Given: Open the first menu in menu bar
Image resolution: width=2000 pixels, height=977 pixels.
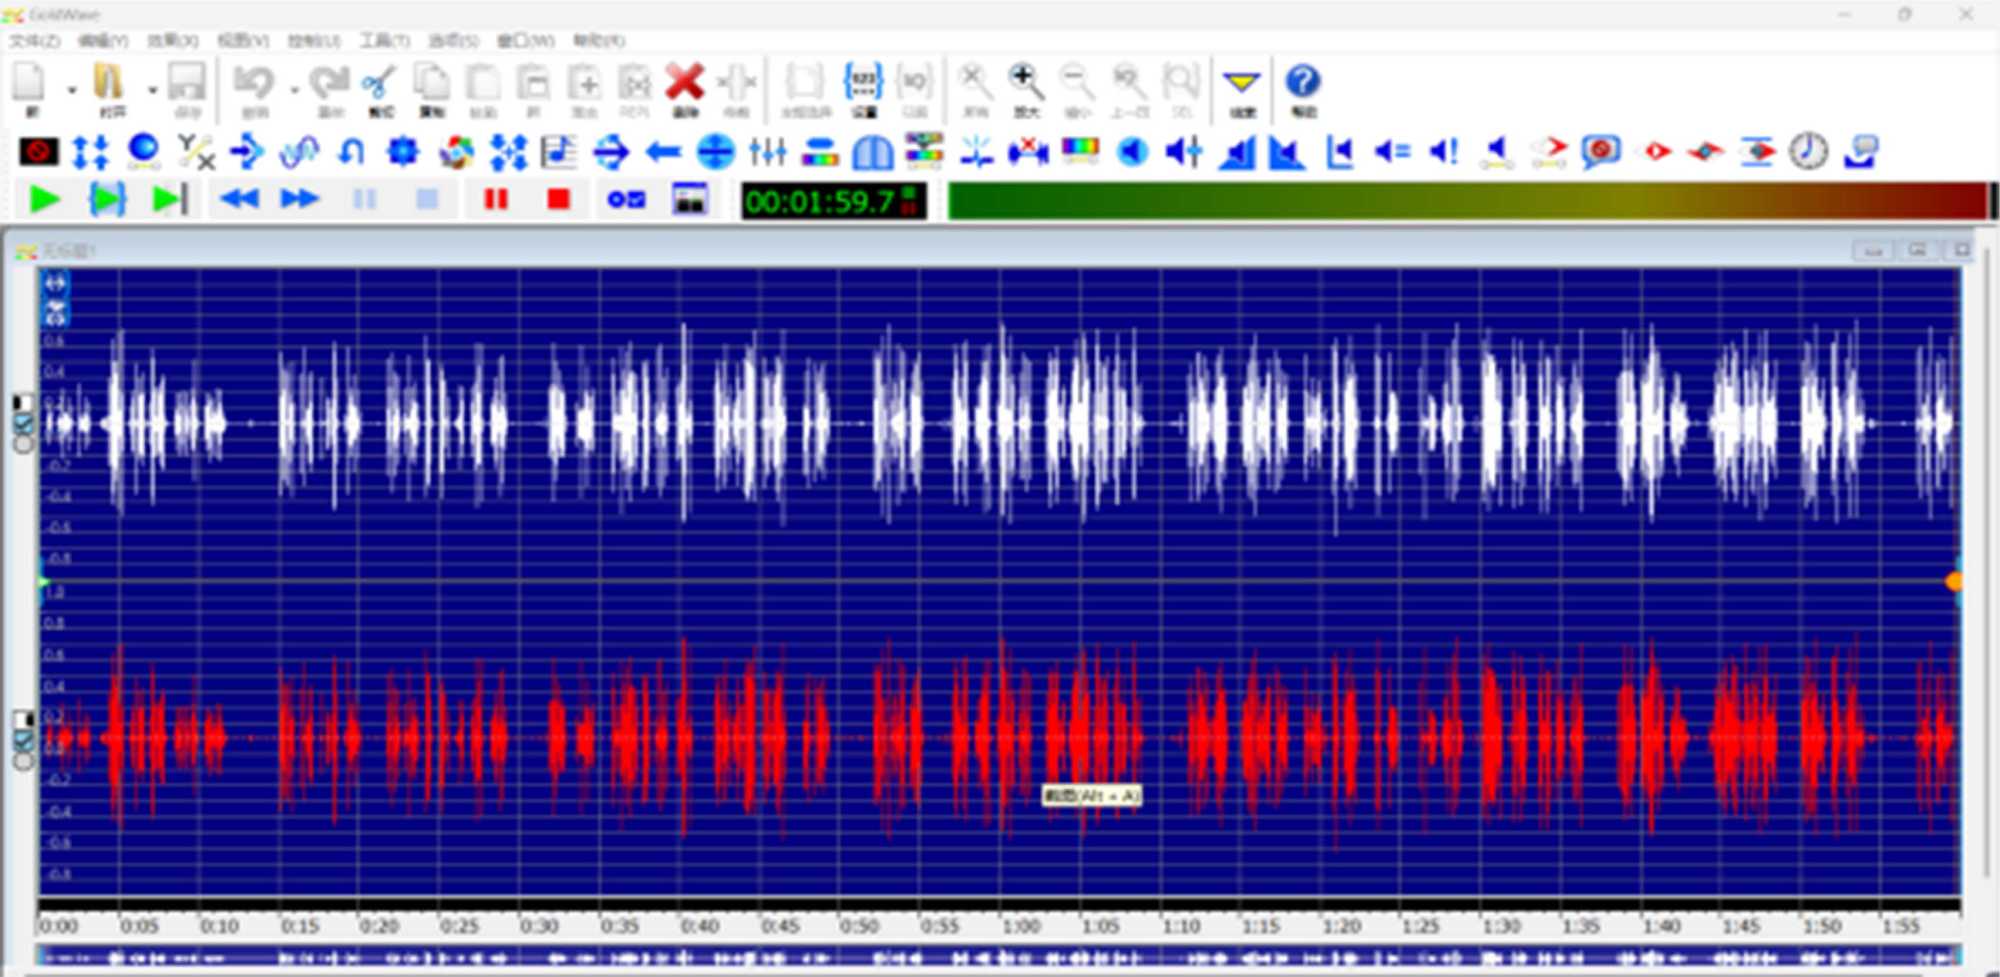Looking at the screenshot, I should 35,41.
